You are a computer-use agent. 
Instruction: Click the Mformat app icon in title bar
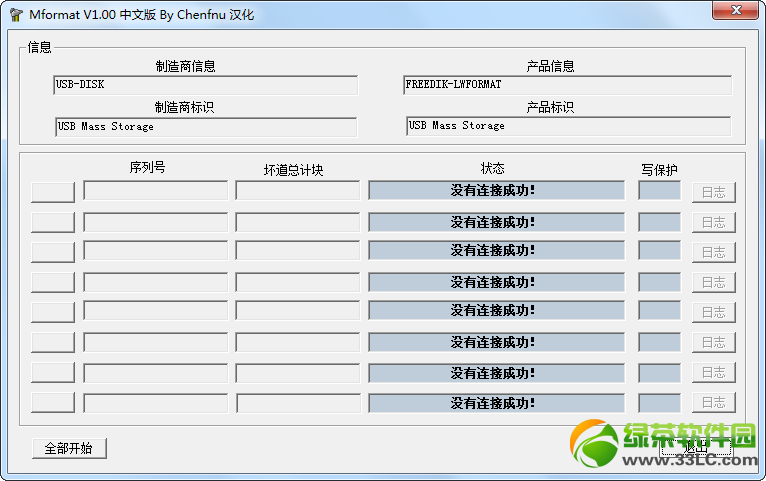16,15
